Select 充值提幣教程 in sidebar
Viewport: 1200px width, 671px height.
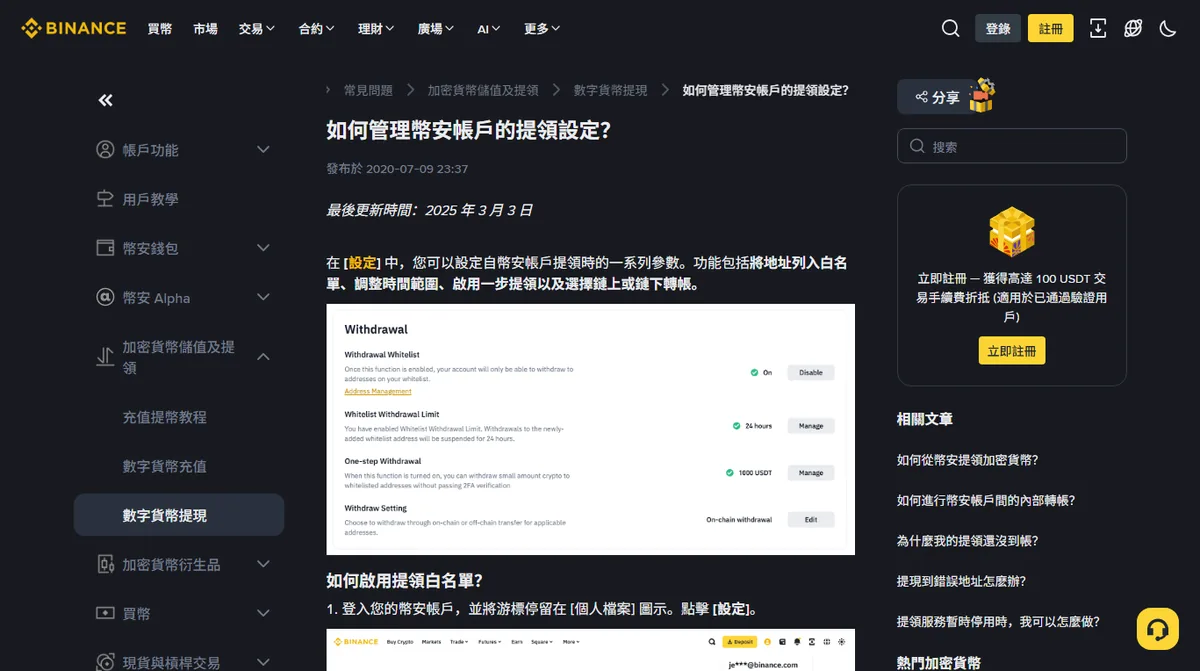click(165, 417)
